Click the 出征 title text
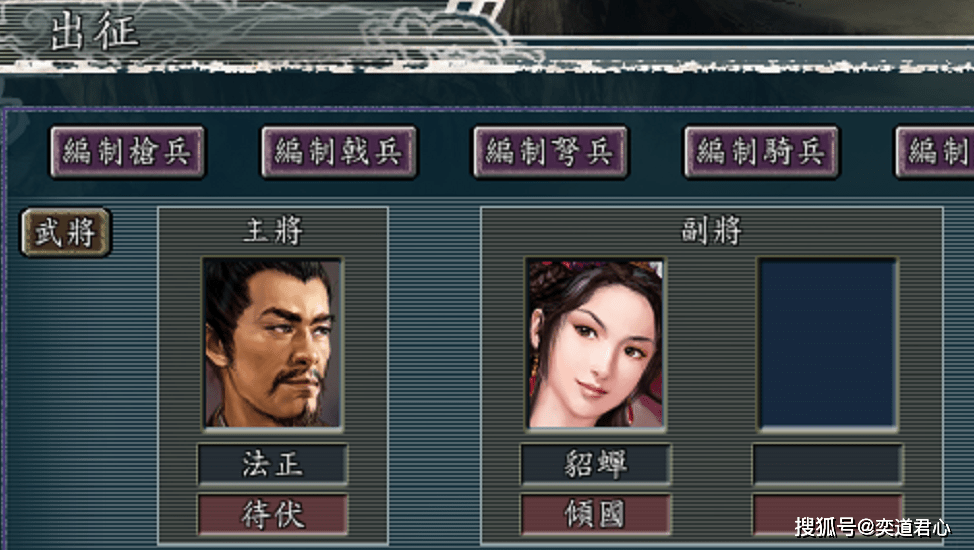The image size is (974, 550). 94,31
